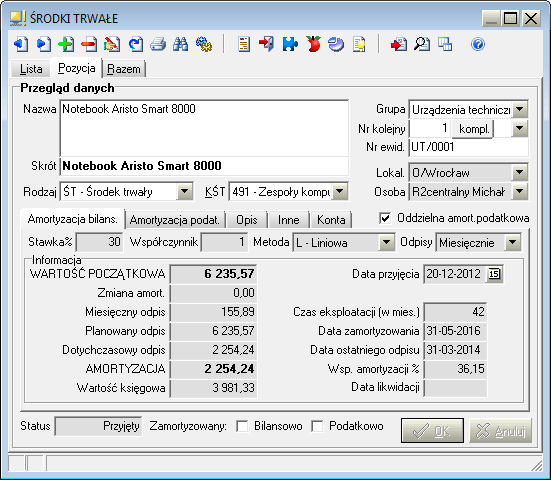551x480 pixels.
Task: Expand the Osoba dropdown
Action: point(520,192)
